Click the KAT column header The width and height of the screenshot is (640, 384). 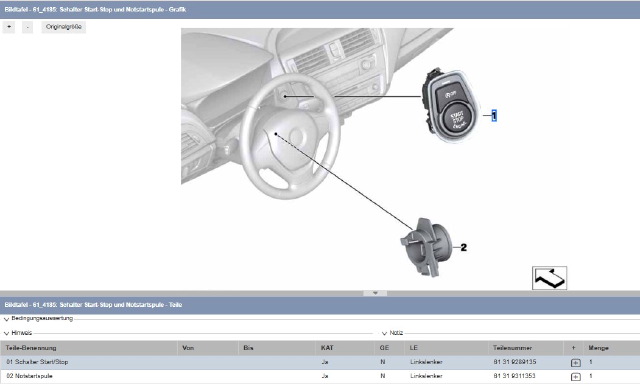pos(327,348)
